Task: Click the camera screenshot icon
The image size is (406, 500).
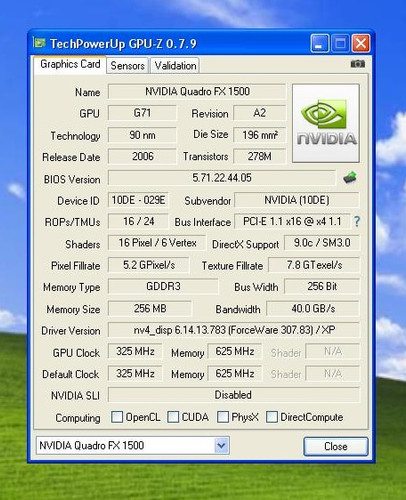Action: point(358,64)
